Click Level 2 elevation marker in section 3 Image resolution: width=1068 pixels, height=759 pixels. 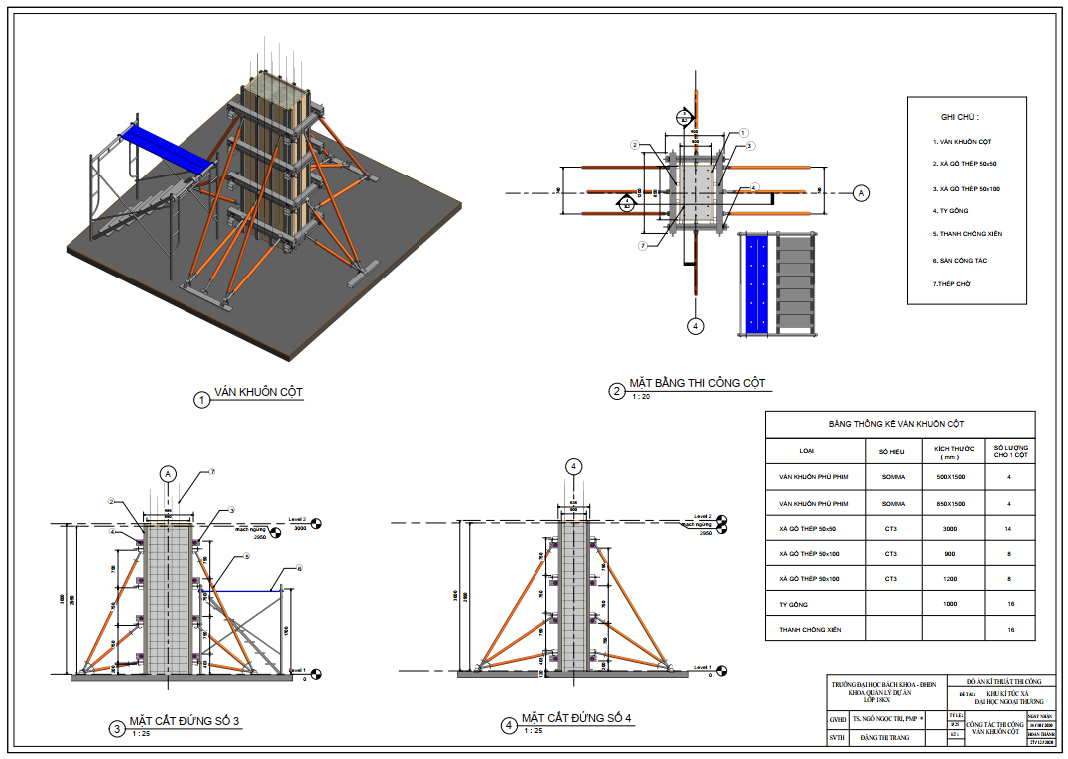tap(317, 523)
